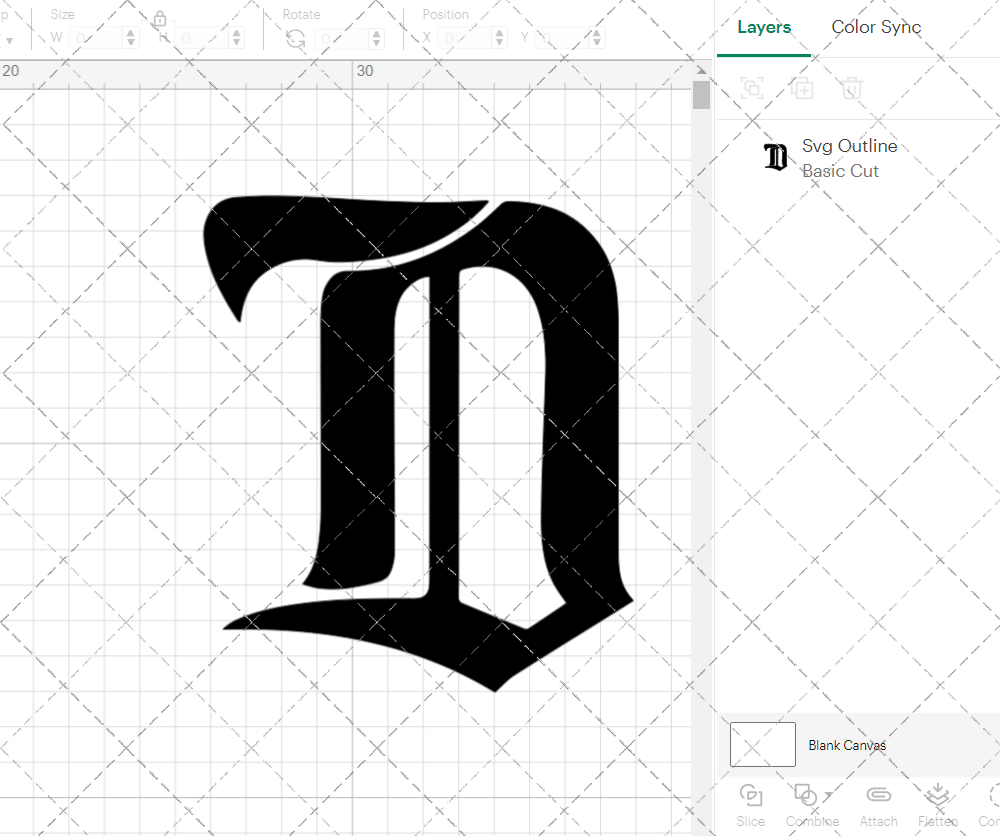Click the Width stepper arrows
Viewport: 1000px width, 836px height.
click(x=131, y=38)
